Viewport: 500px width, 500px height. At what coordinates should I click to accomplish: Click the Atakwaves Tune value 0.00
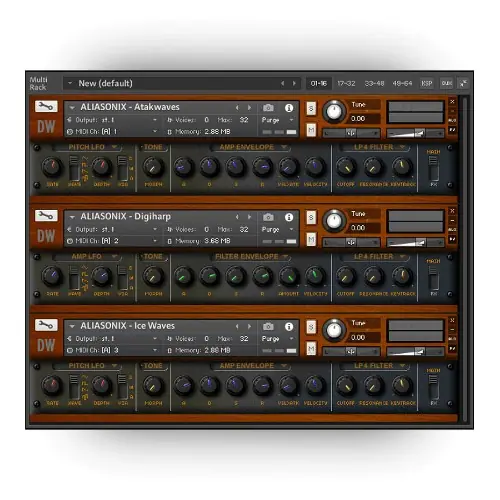tap(358, 119)
